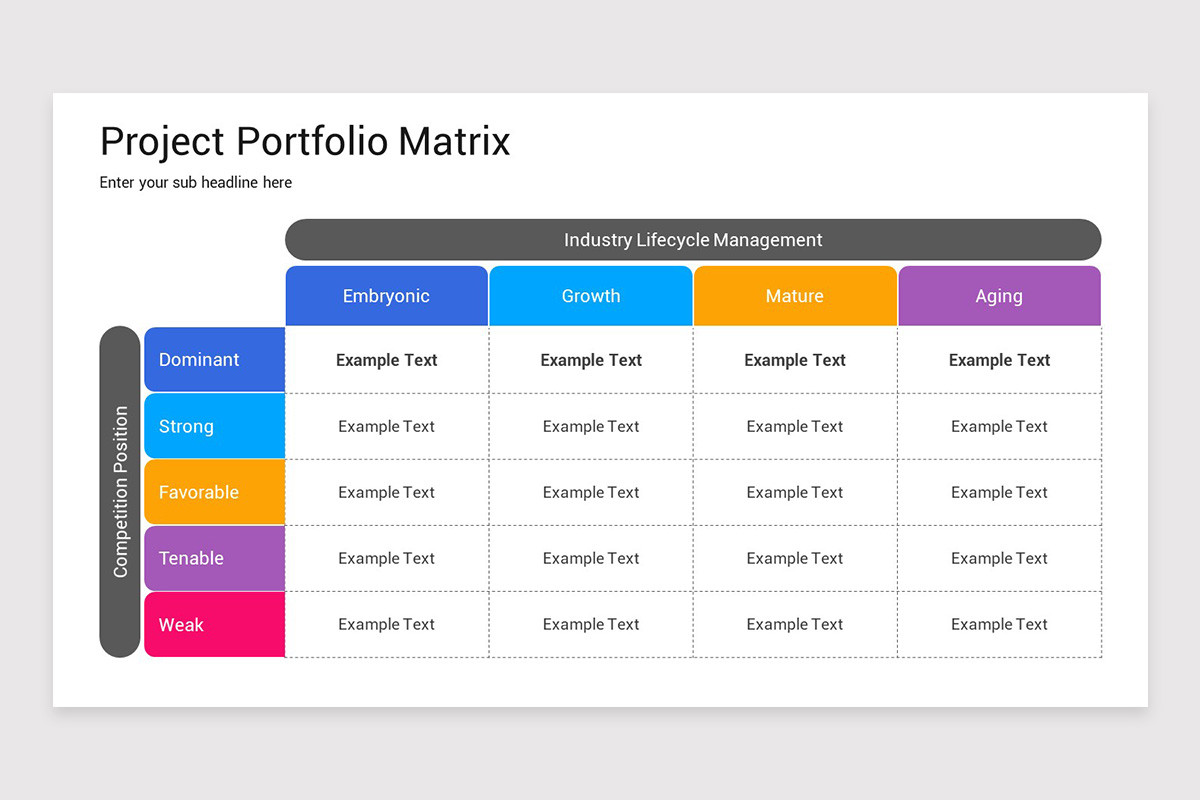Select the Favorable row Mature column cell
This screenshot has height=800, width=1200.
point(795,492)
